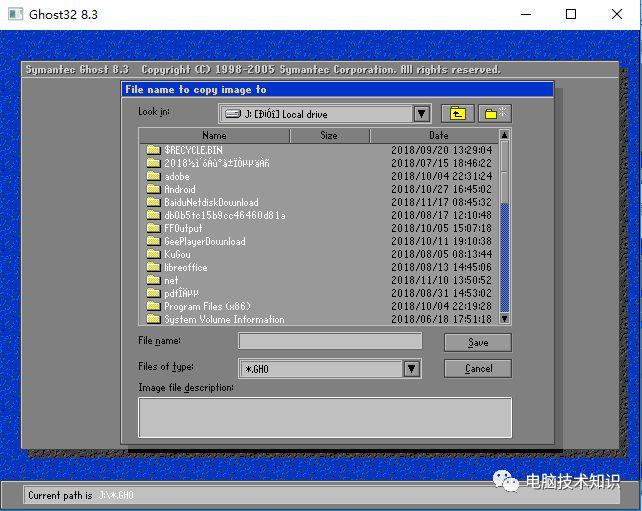Click the file list scroll down arrow
The width and height of the screenshot is (642, 511).
[x=504, y=319]
